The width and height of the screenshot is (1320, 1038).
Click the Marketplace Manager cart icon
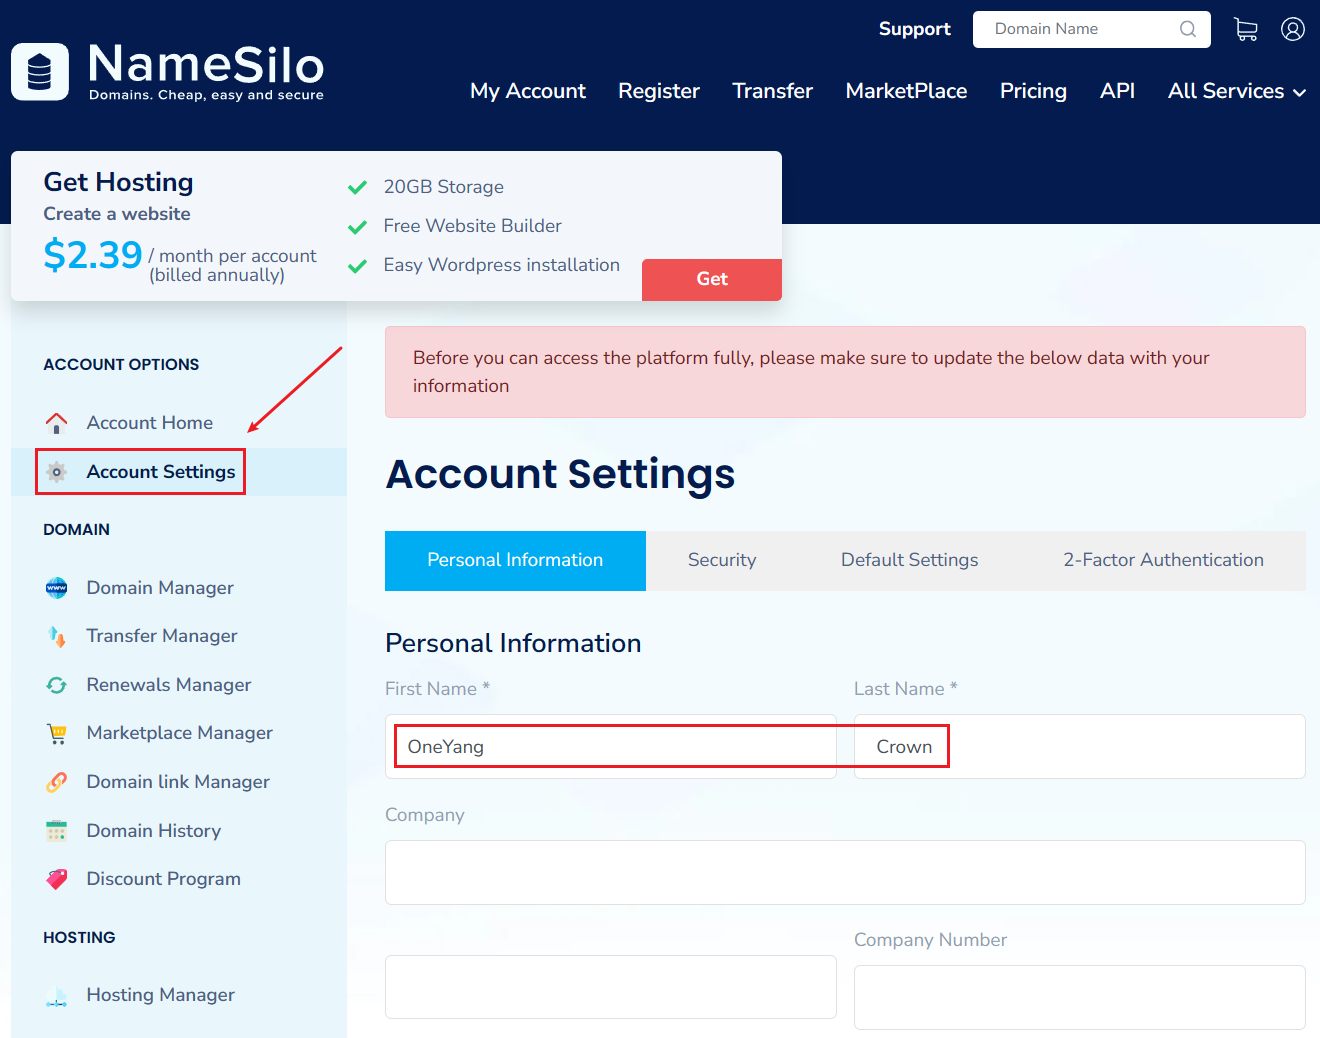pos(57,733)
